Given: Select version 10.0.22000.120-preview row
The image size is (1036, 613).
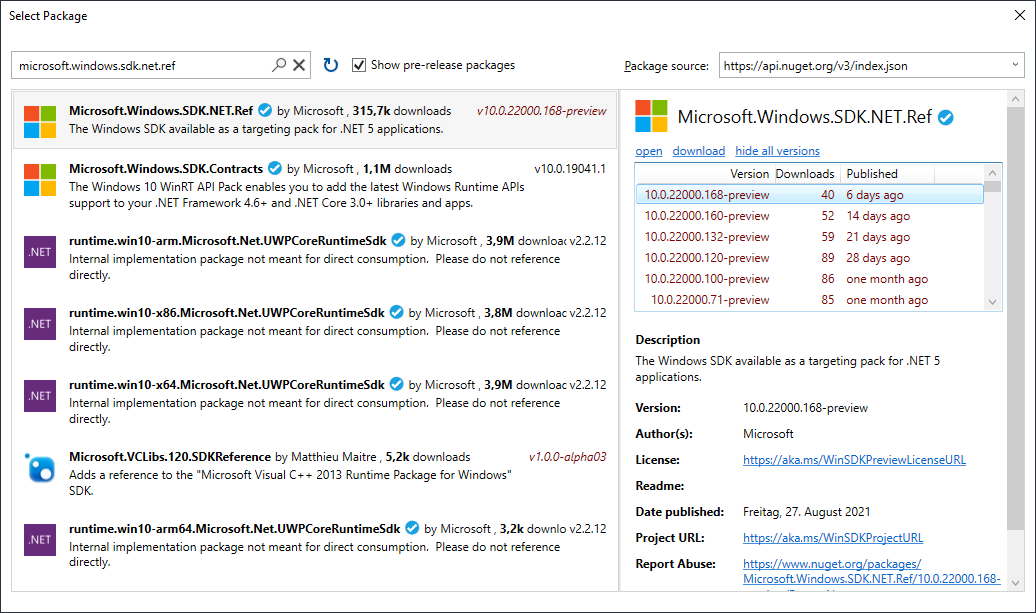Looking at the screenshot, I should (809, 258).
